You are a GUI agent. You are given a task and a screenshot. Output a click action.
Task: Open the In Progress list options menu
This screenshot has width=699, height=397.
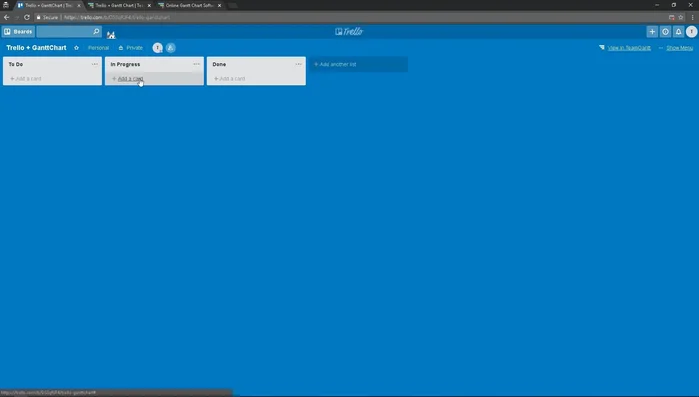click(197, 64)
